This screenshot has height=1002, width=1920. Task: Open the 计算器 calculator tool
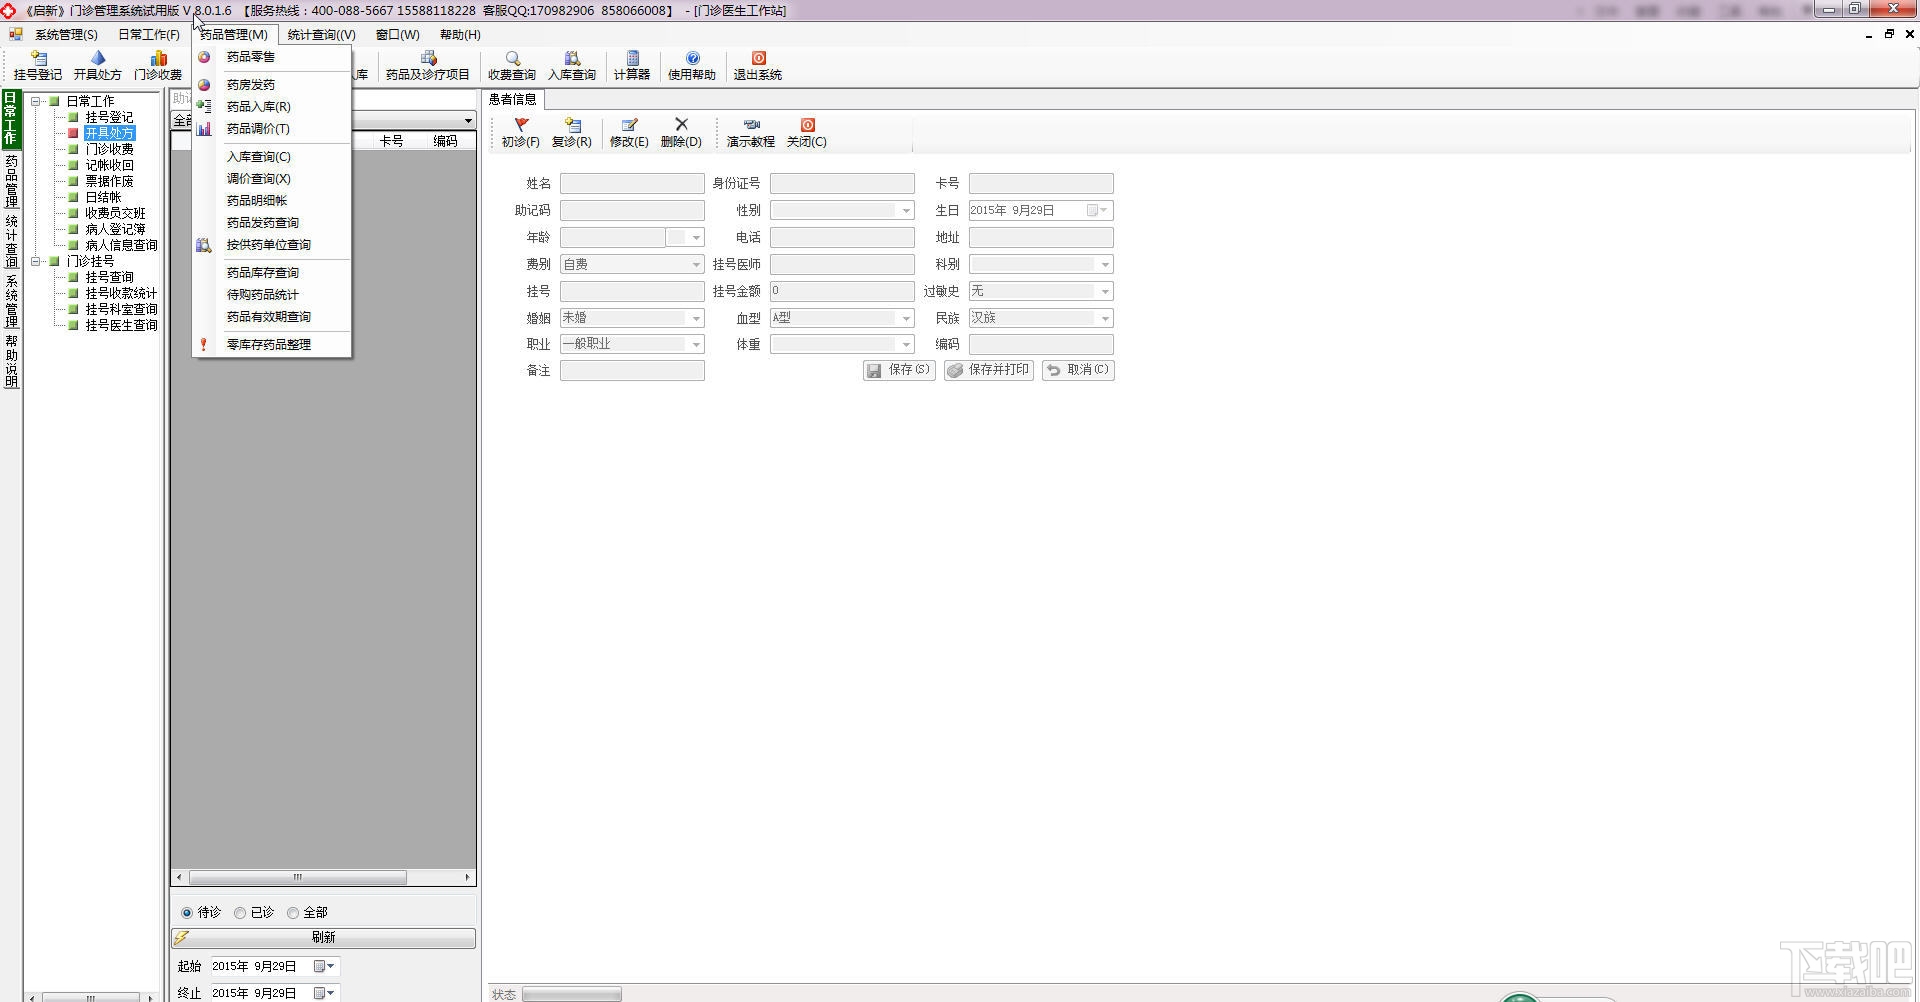tap(632, 66)
